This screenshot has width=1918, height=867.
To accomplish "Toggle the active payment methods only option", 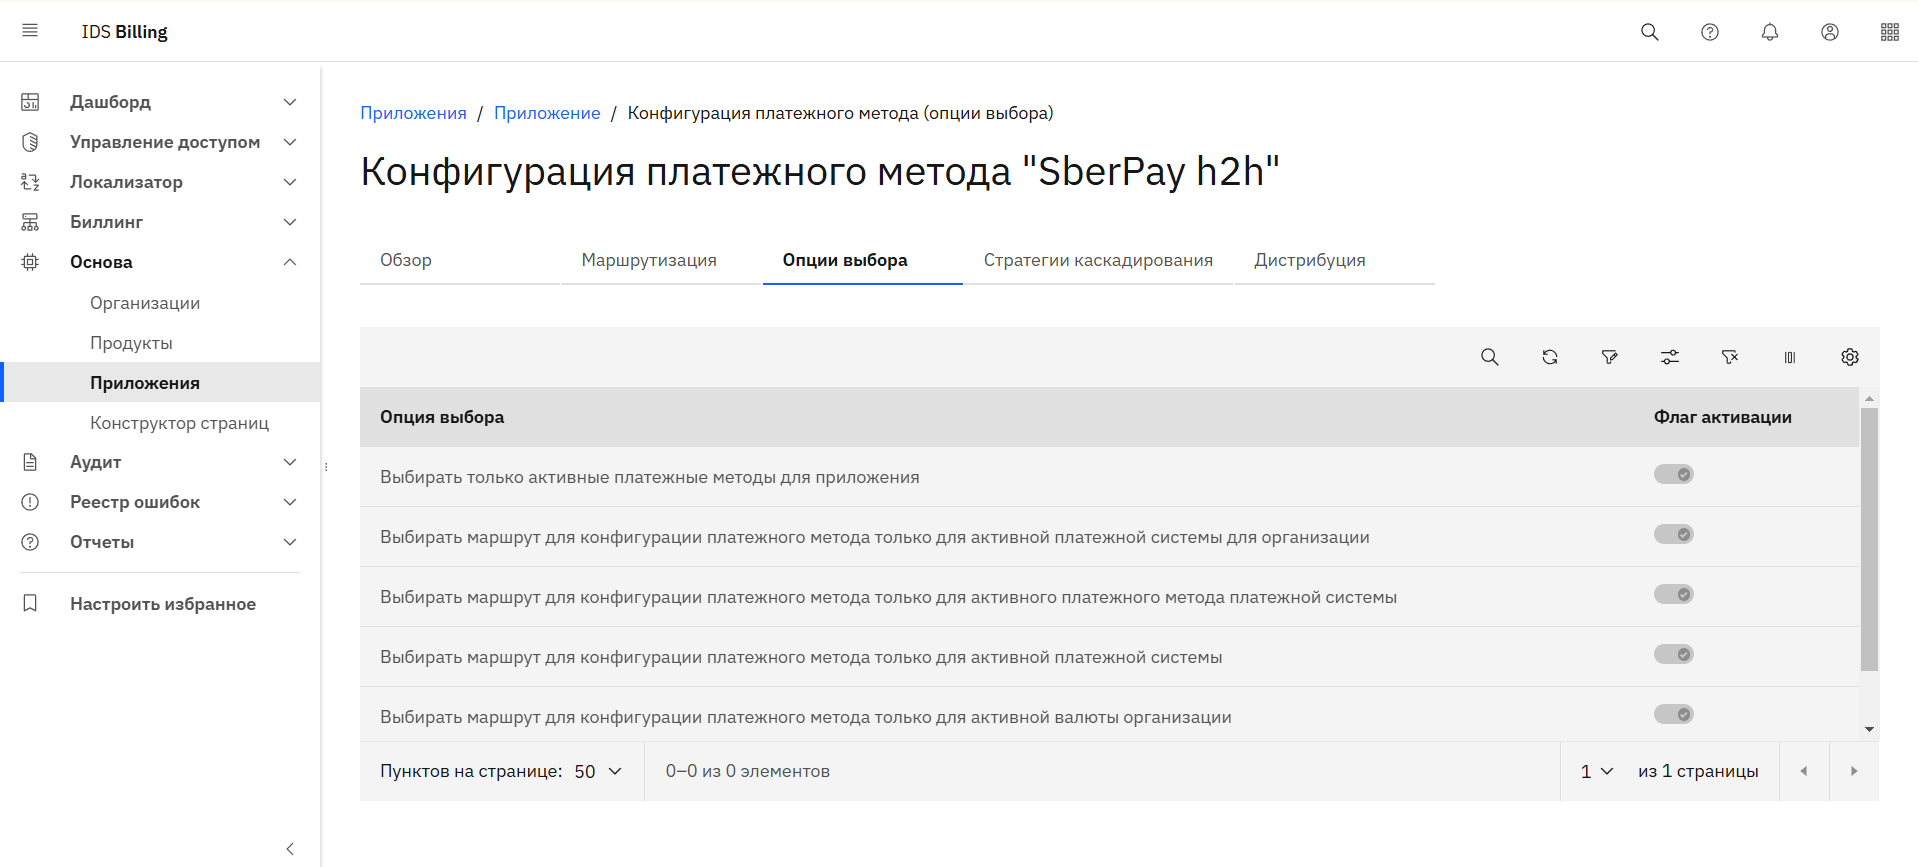I will coord(1673,474).
